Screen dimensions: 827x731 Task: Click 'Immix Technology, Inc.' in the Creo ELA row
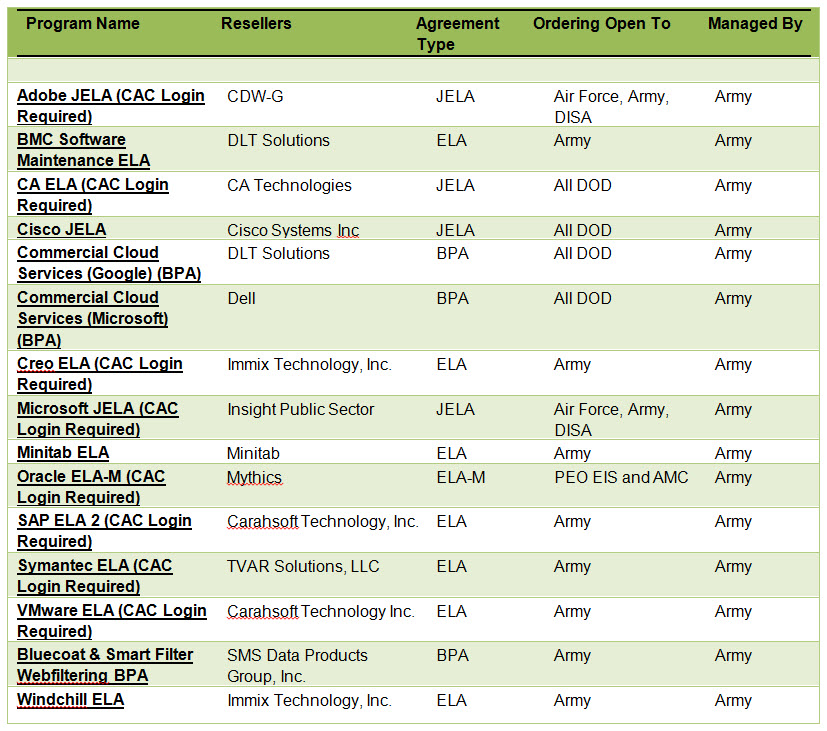click(x=310, y=364)
